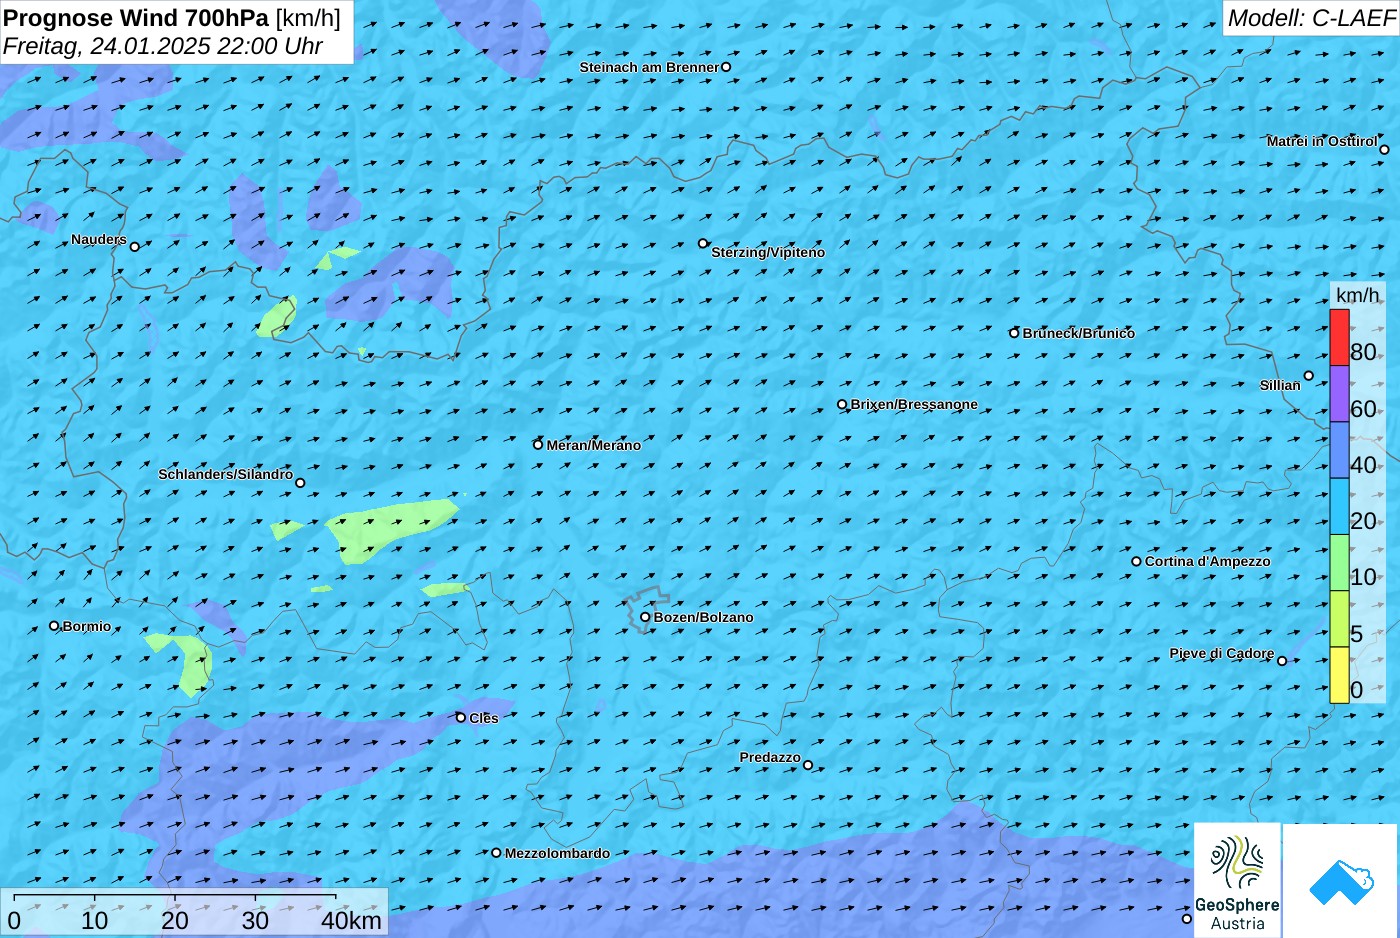
Task: Click the "Modell: C-LAEF" label
Action: point(1311,18)
